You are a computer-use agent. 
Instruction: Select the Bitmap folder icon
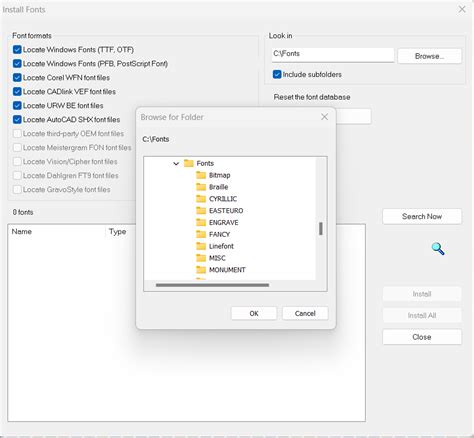[201, 175]
